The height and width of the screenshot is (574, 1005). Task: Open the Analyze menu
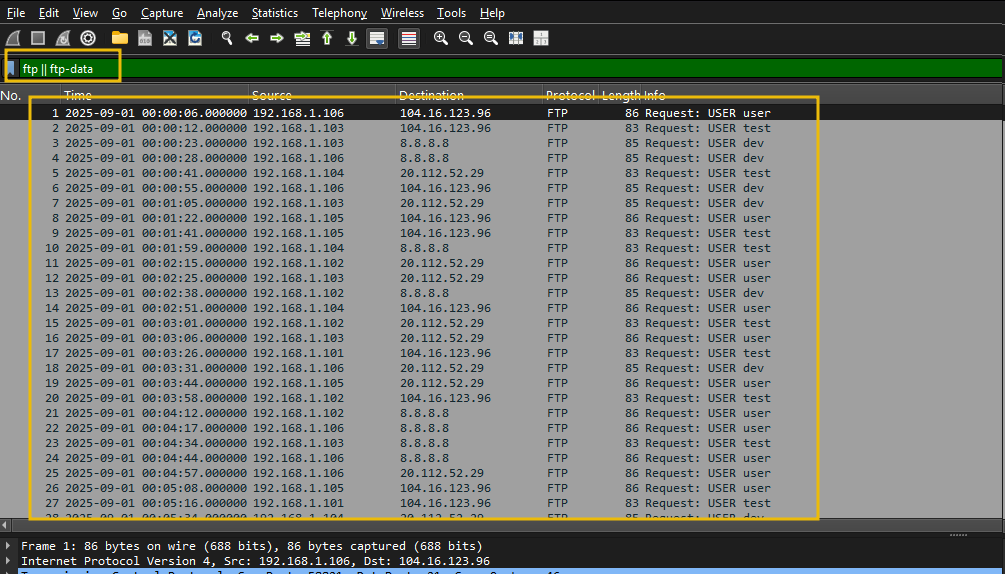coord(217,13)
